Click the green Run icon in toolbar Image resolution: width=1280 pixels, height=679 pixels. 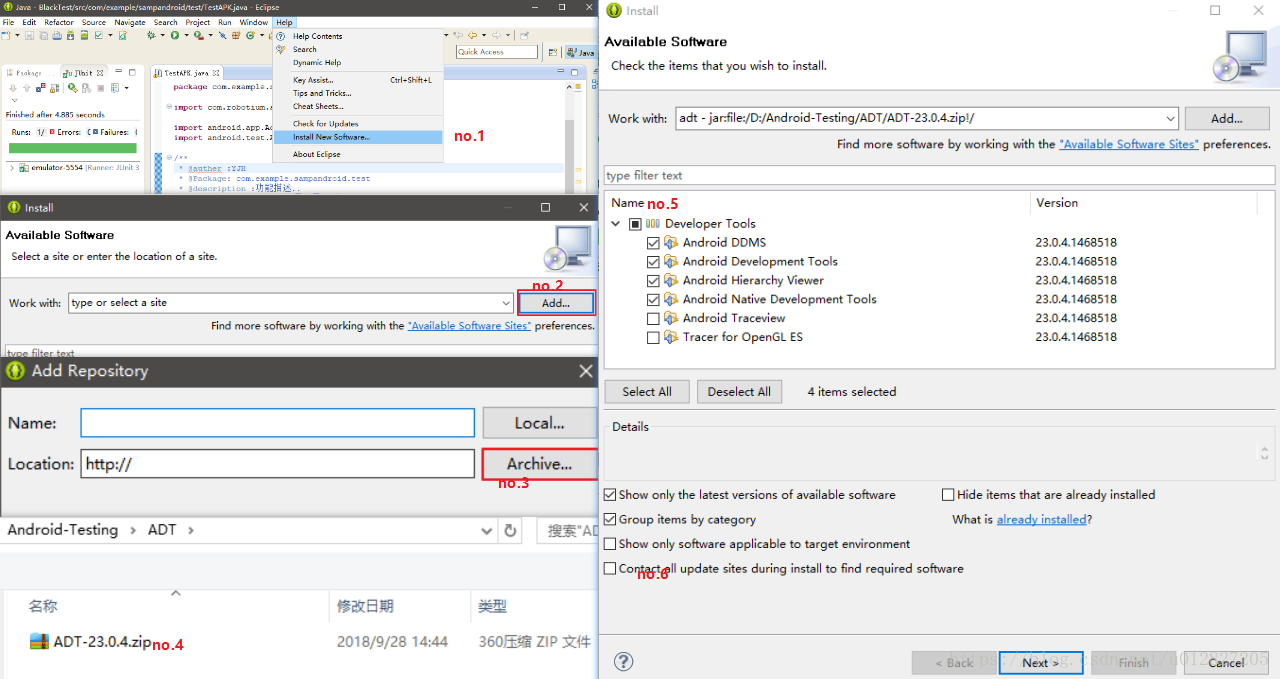click(x=175, y=35)
